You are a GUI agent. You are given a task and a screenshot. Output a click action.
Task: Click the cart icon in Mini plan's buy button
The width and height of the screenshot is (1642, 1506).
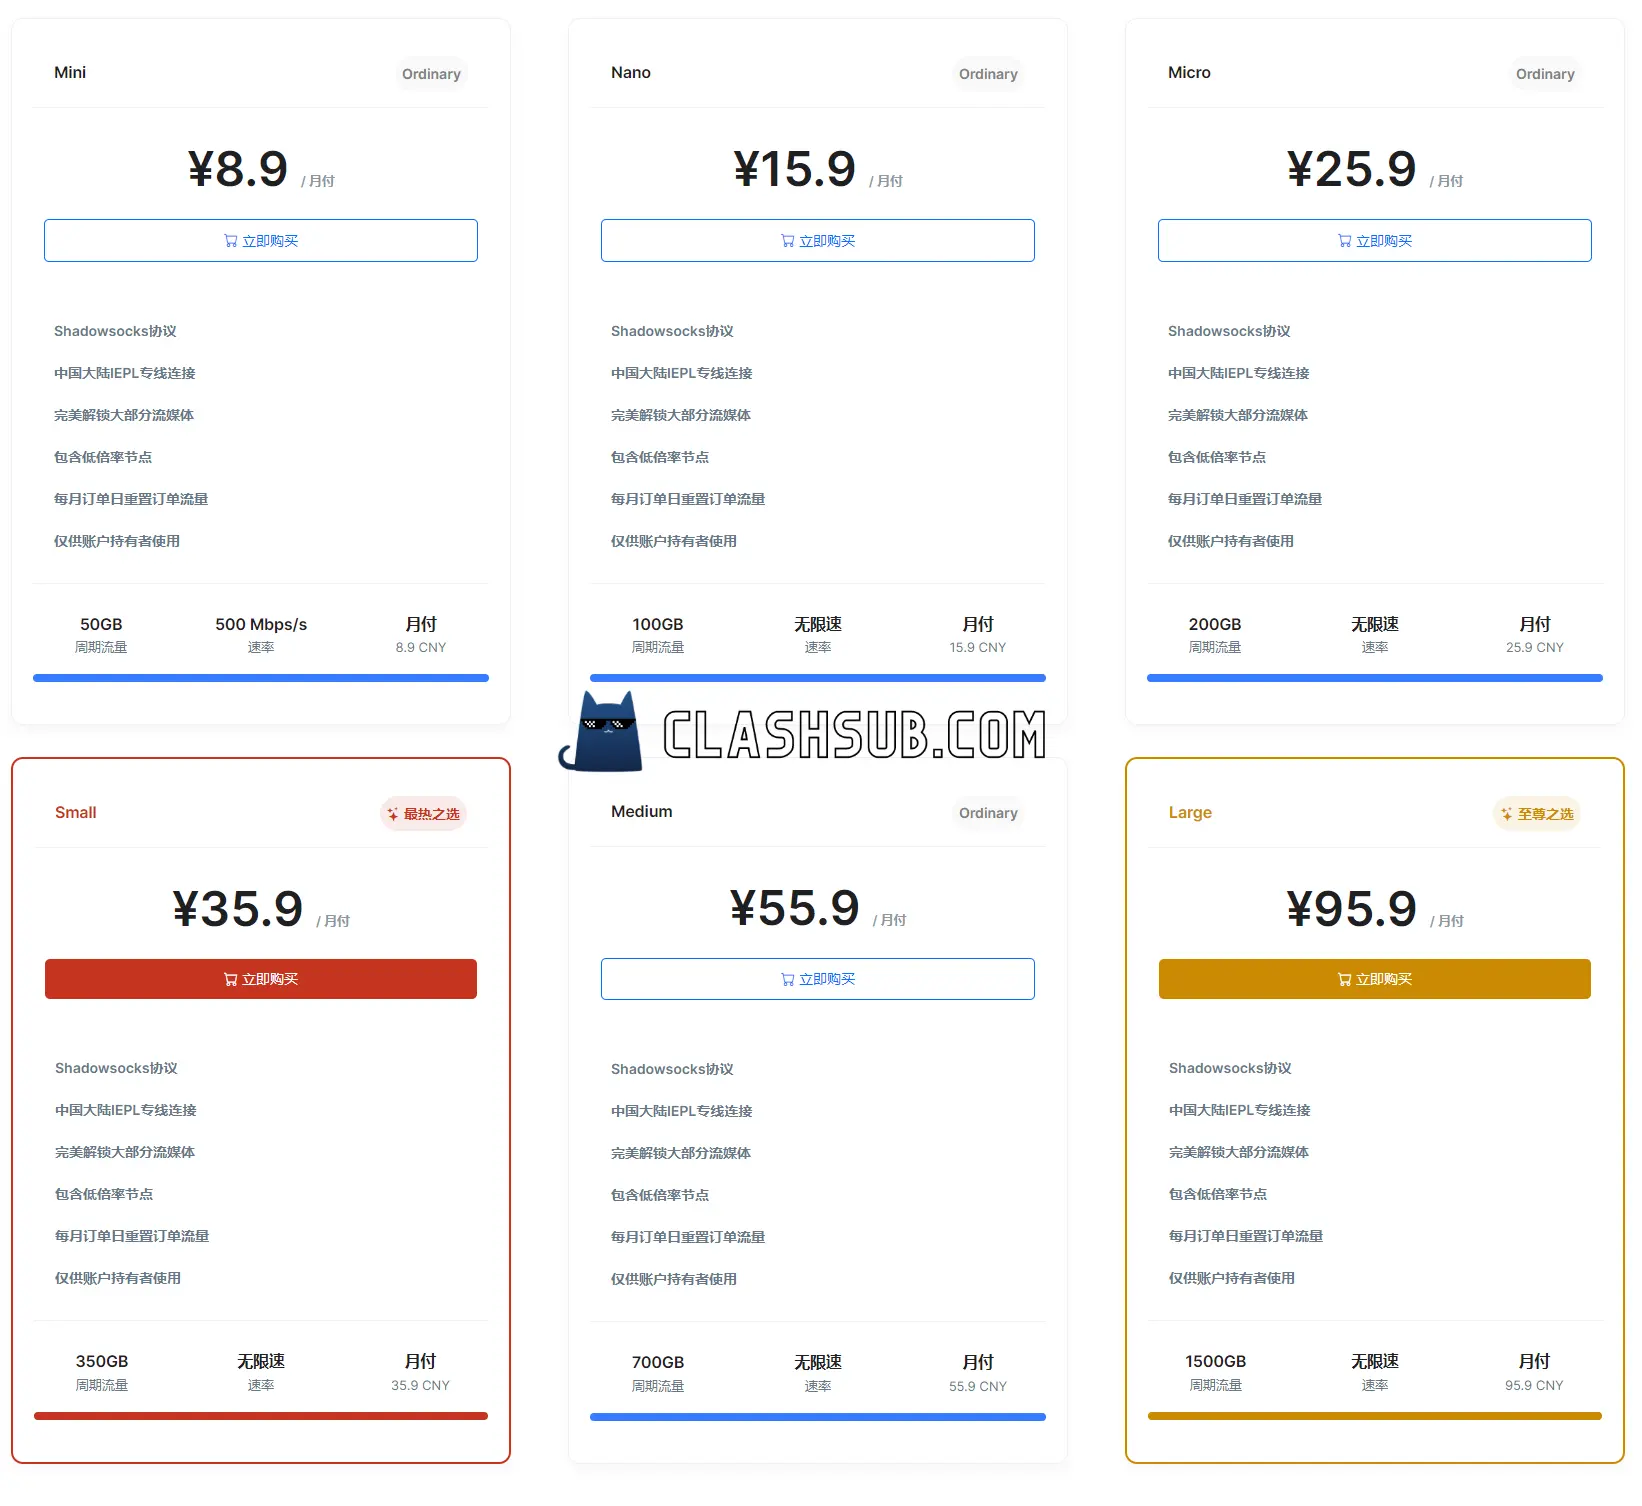[231, 241]
